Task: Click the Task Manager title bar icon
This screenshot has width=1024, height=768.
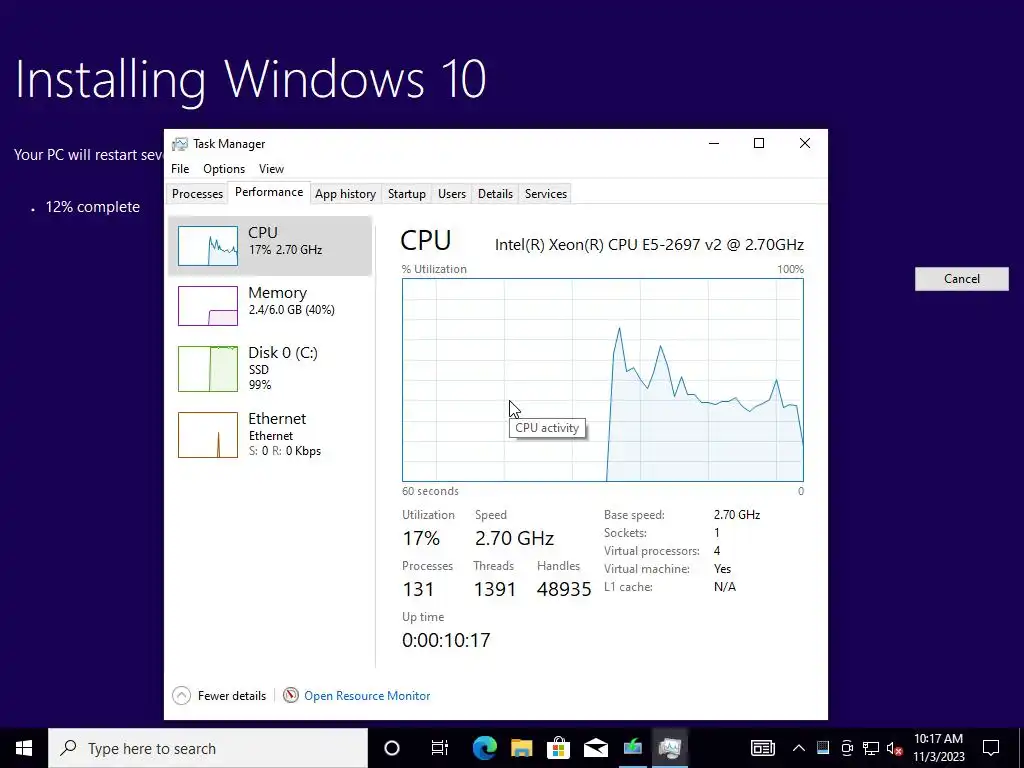Action: [x=179, y=144]
